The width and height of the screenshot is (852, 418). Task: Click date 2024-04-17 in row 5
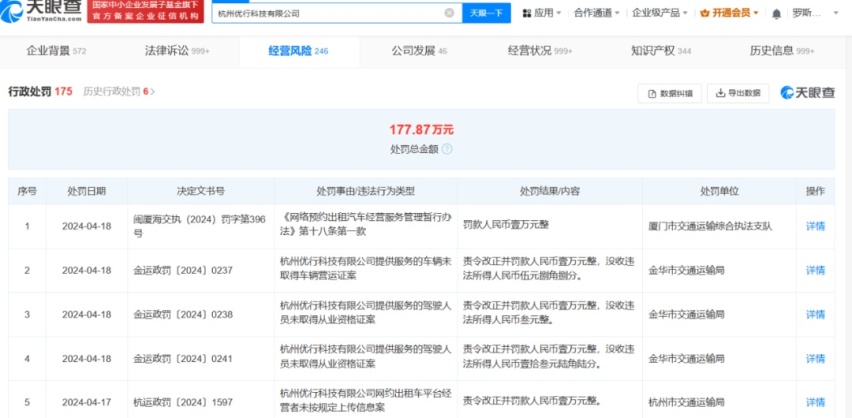pyautogui.click(x=86, y=402)
